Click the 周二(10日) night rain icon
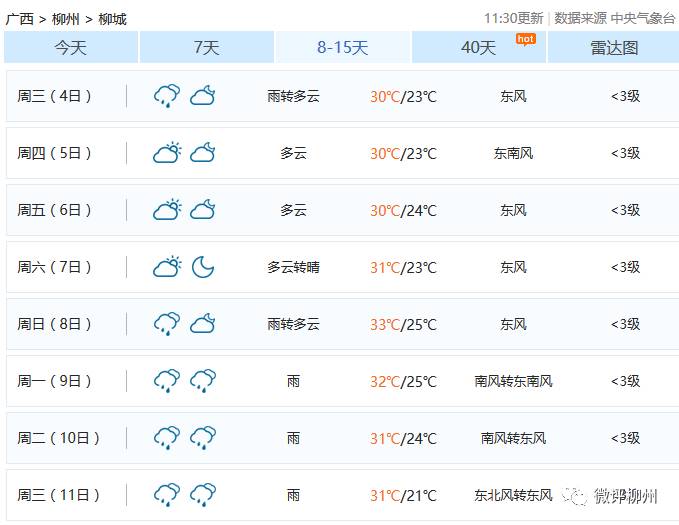The width and height of the screenshot is (679, 525). tap(203, 438)
